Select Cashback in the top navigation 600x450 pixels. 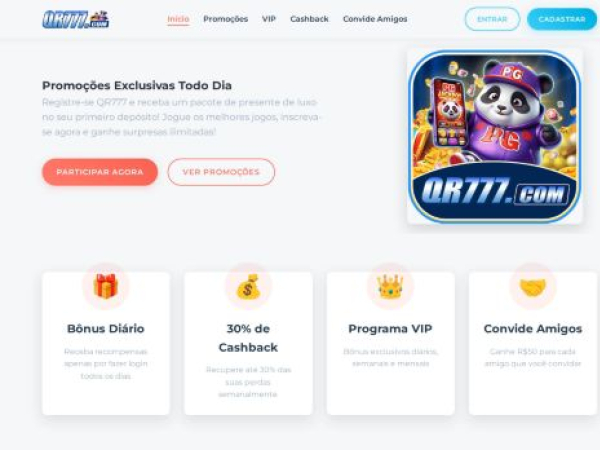click(x=309, y=19)
